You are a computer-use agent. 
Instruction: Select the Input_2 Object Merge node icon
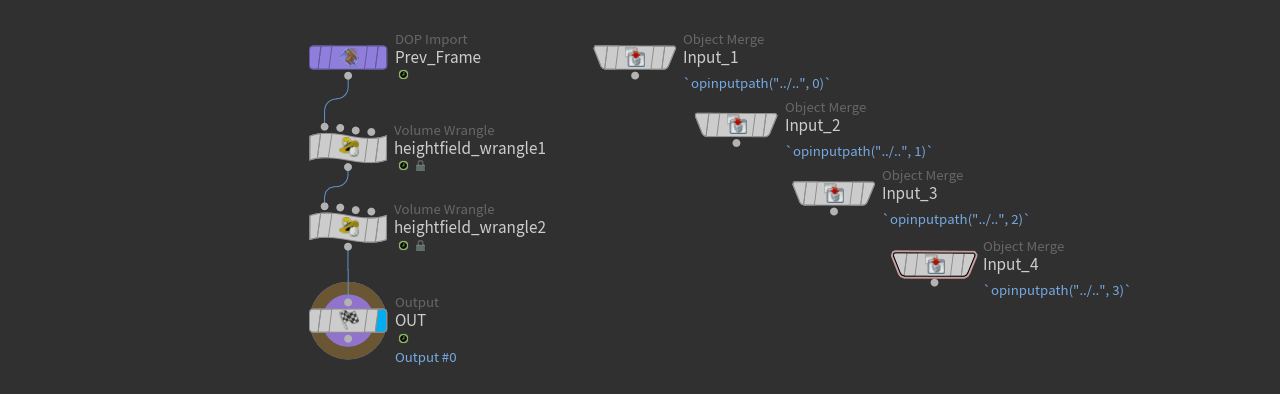(736, 125)
